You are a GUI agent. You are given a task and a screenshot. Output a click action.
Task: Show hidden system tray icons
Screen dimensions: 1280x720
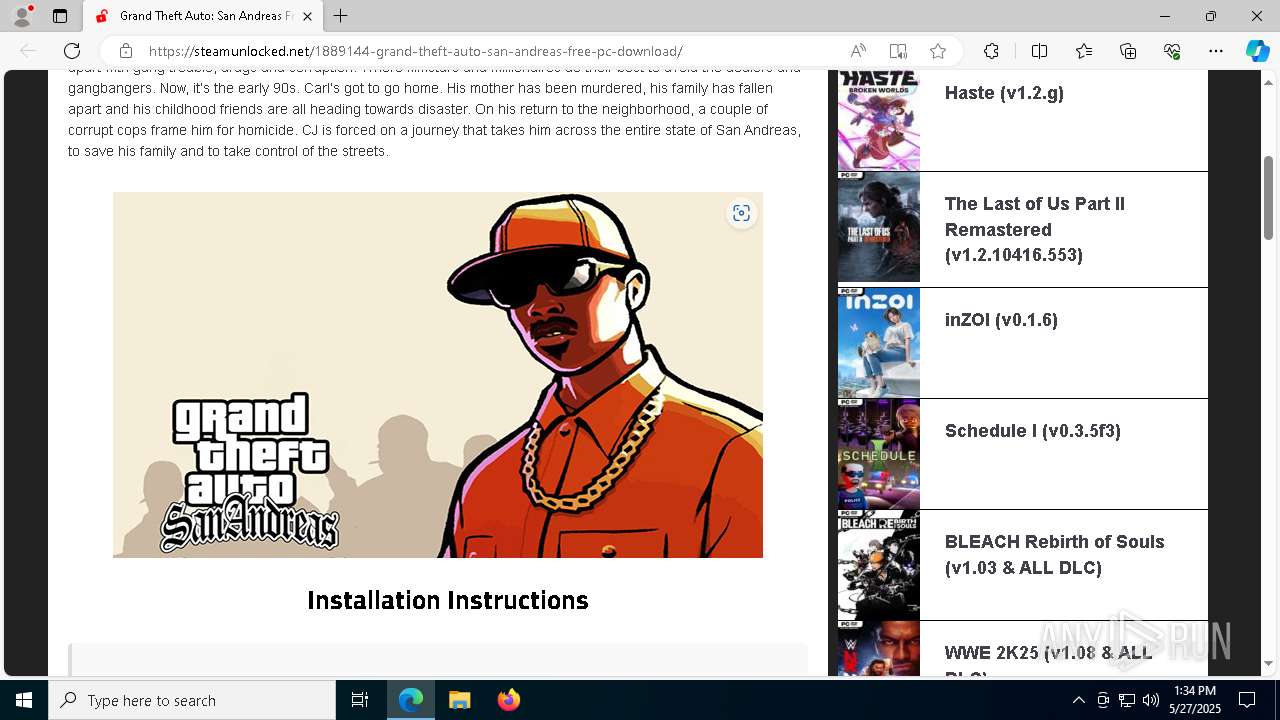coord(1078,700)
